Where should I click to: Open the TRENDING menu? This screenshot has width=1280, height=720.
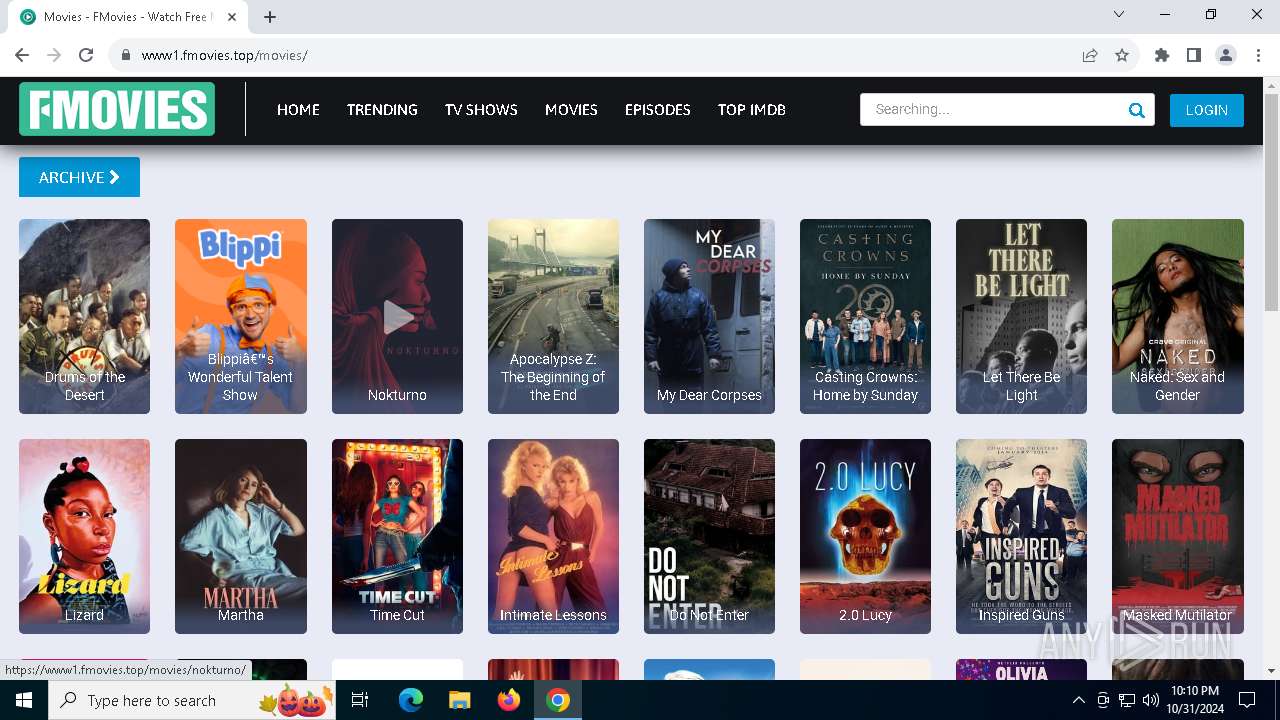[x=382, y=110]
